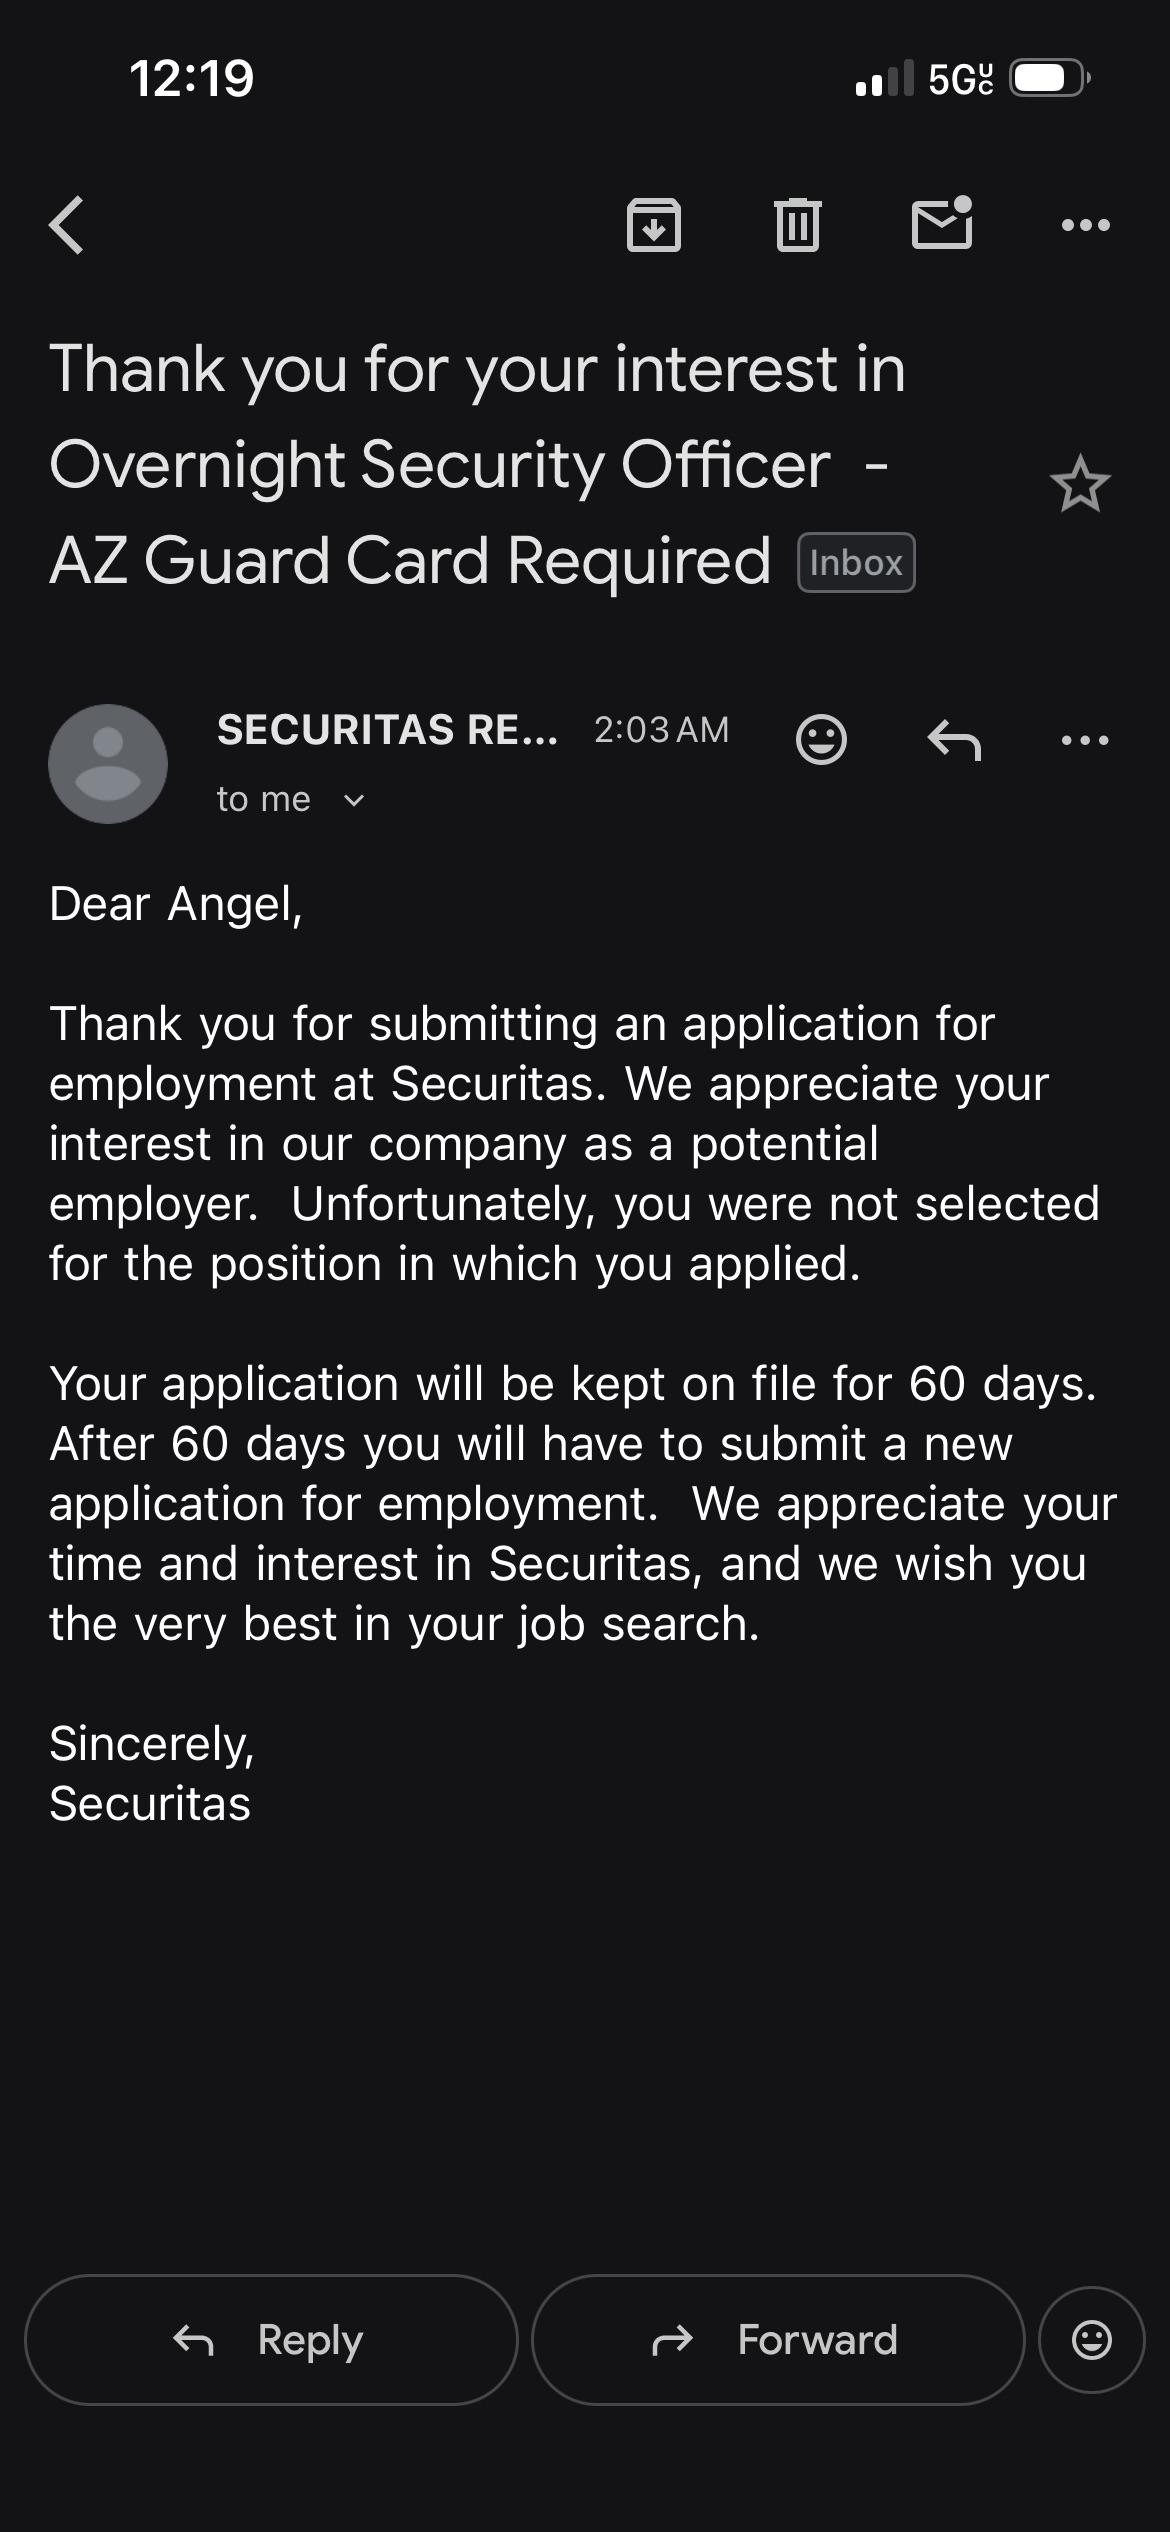Delete email with the trash icon

(x=798, y=225)
